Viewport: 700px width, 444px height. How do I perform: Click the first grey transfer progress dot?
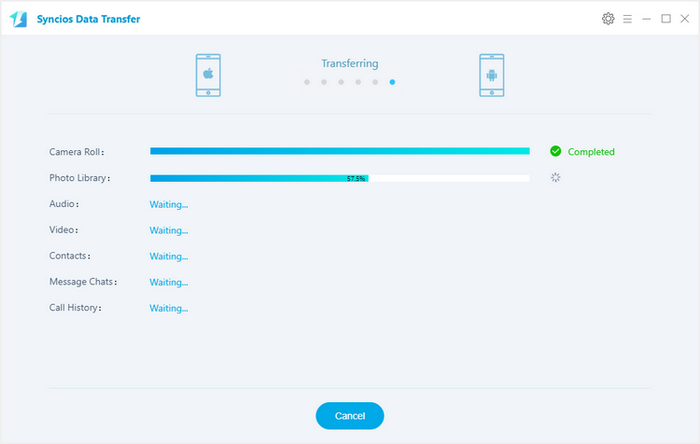(307, 82)
